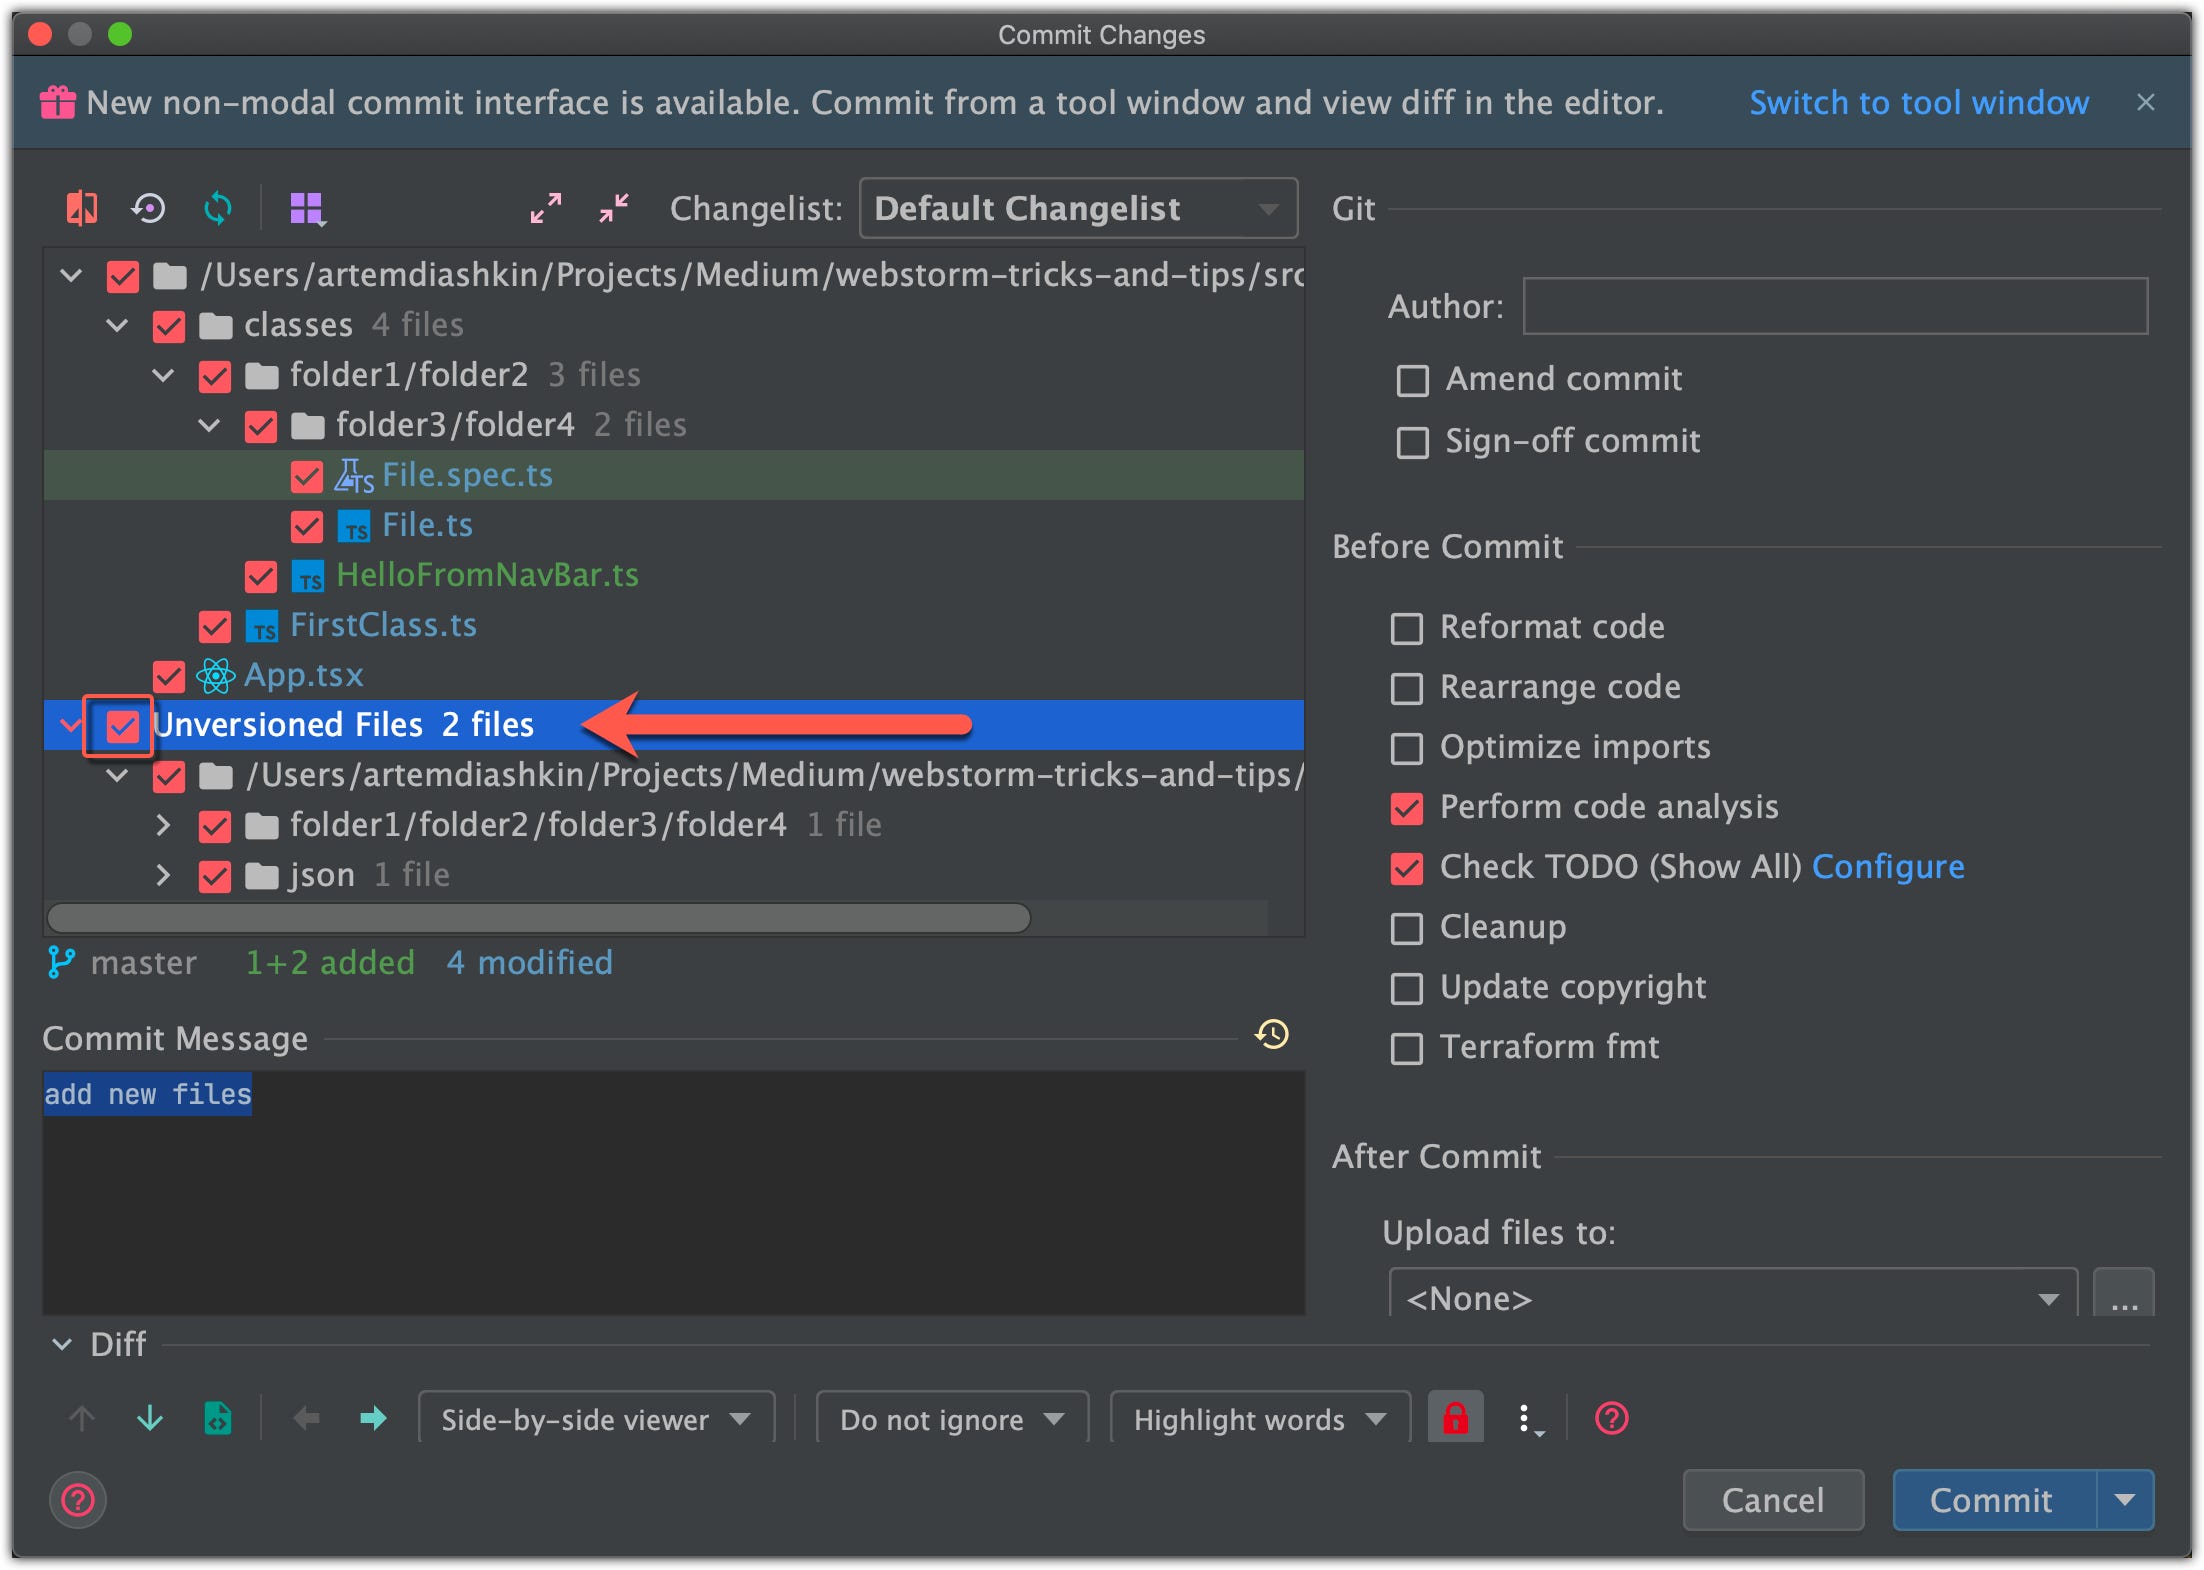The height and width of the screenshot is (1570, 2204).
Task: Select HelloFromNavBar.ts in the tree
Action: pos(487,575)
